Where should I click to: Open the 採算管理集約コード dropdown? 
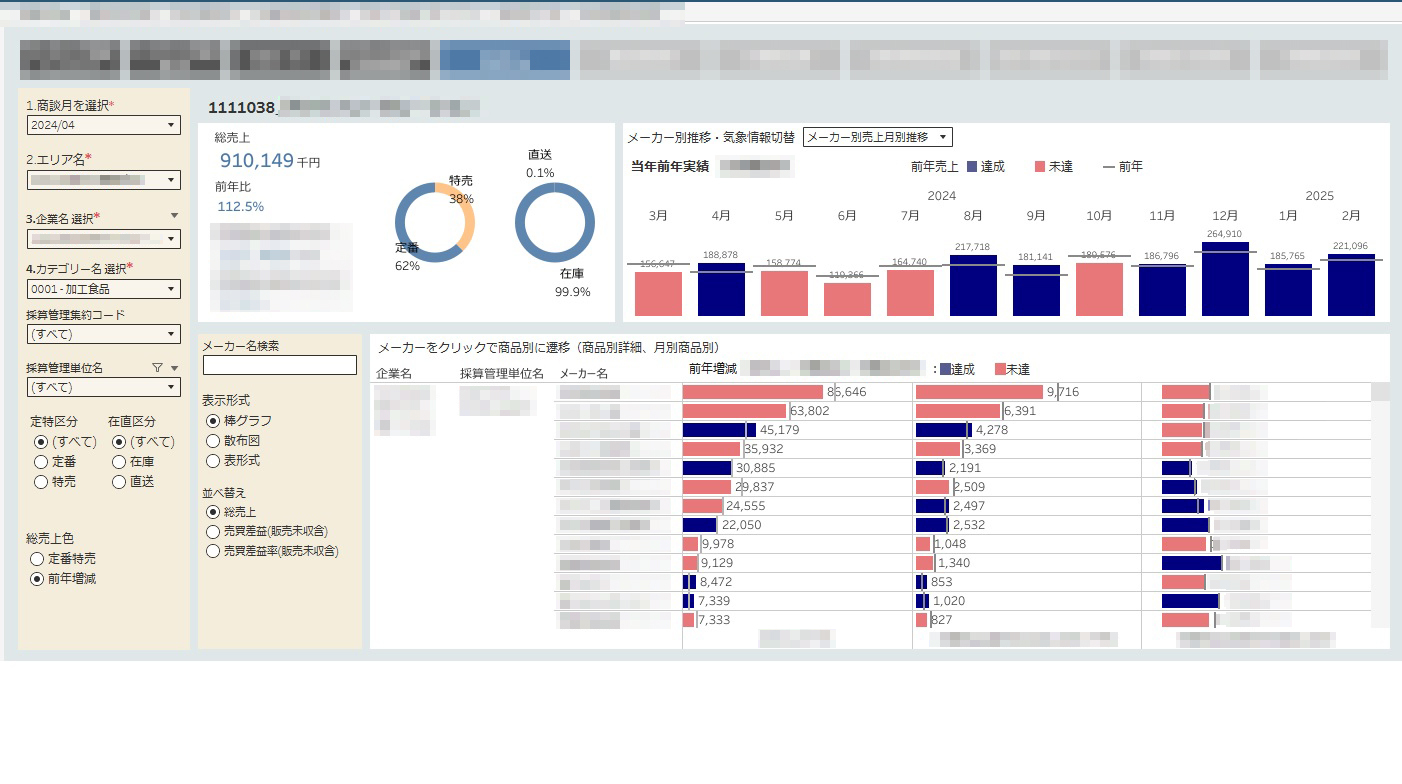click(x=104, y=334)
